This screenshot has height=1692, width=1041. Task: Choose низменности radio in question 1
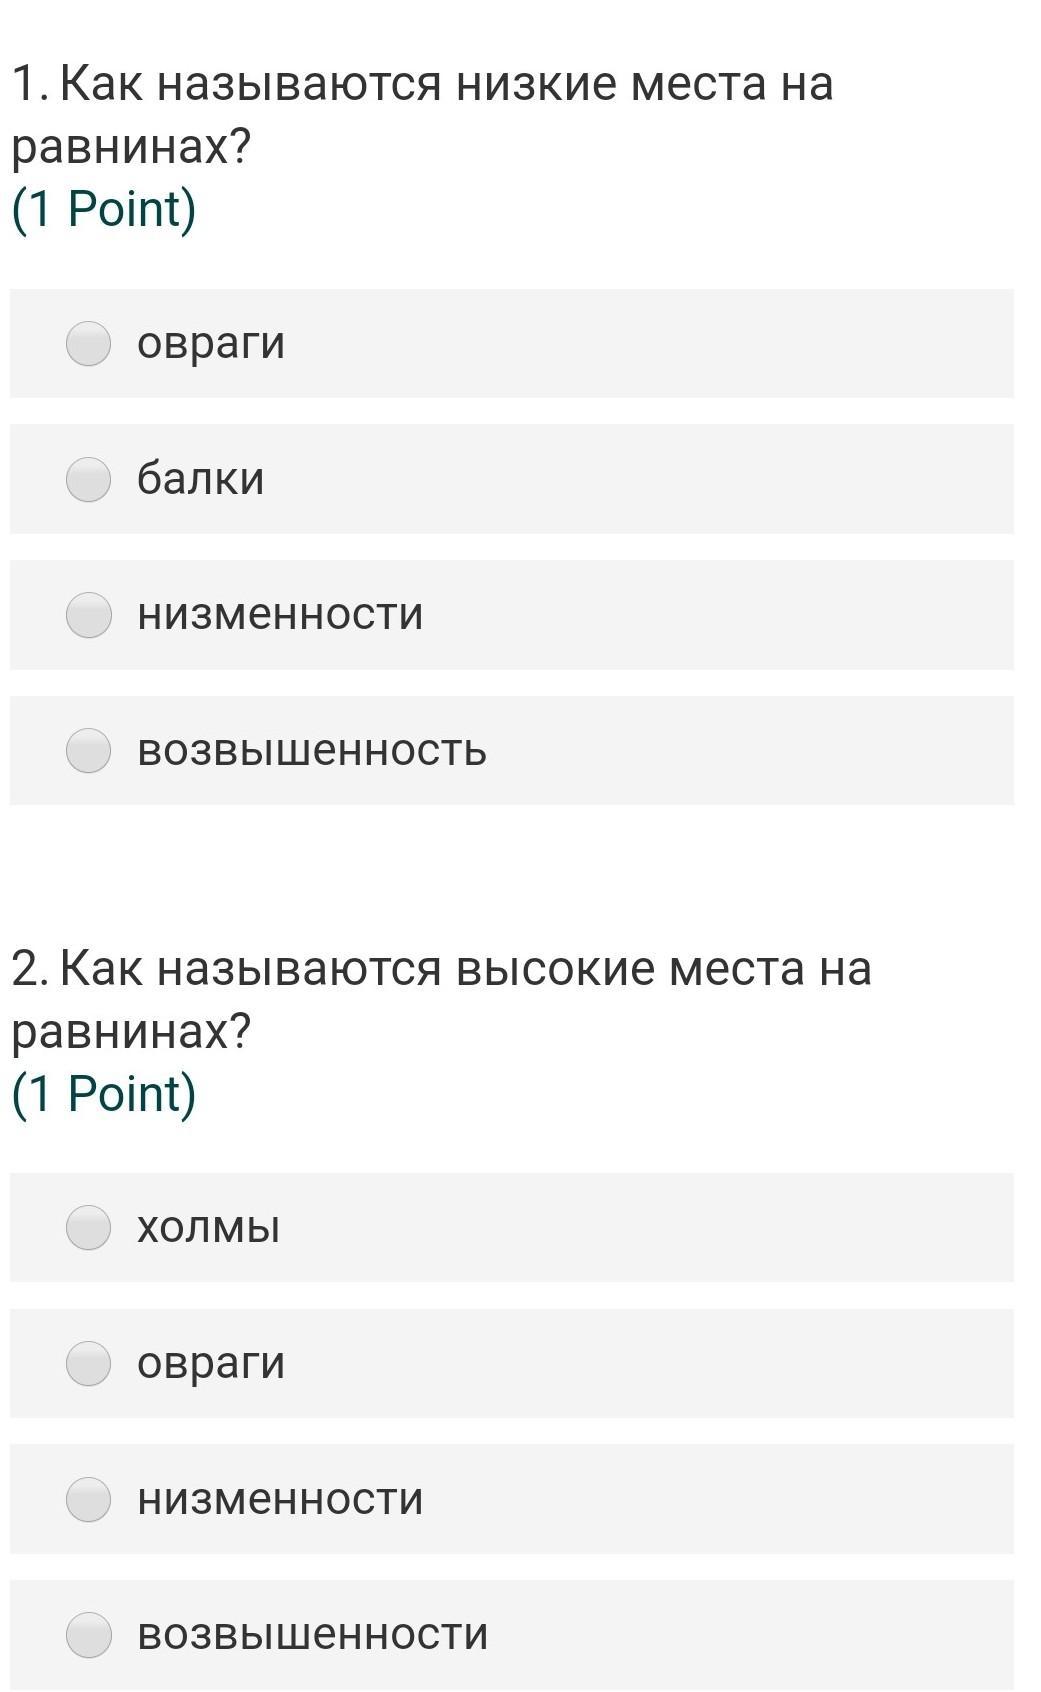[x=88, y=614]
